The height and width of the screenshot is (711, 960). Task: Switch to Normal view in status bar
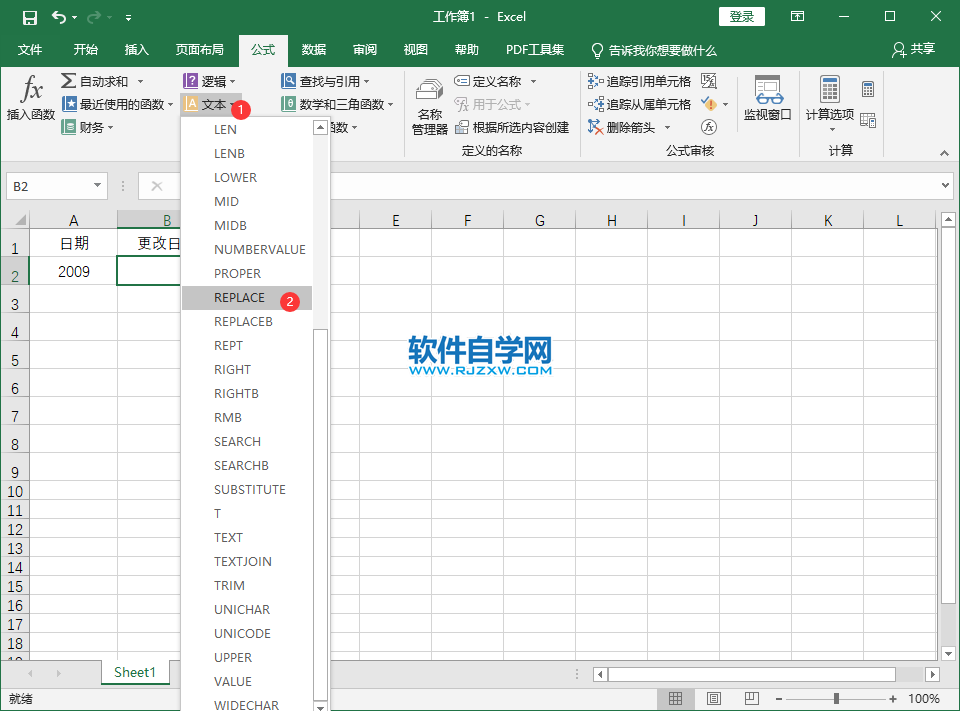675,698
